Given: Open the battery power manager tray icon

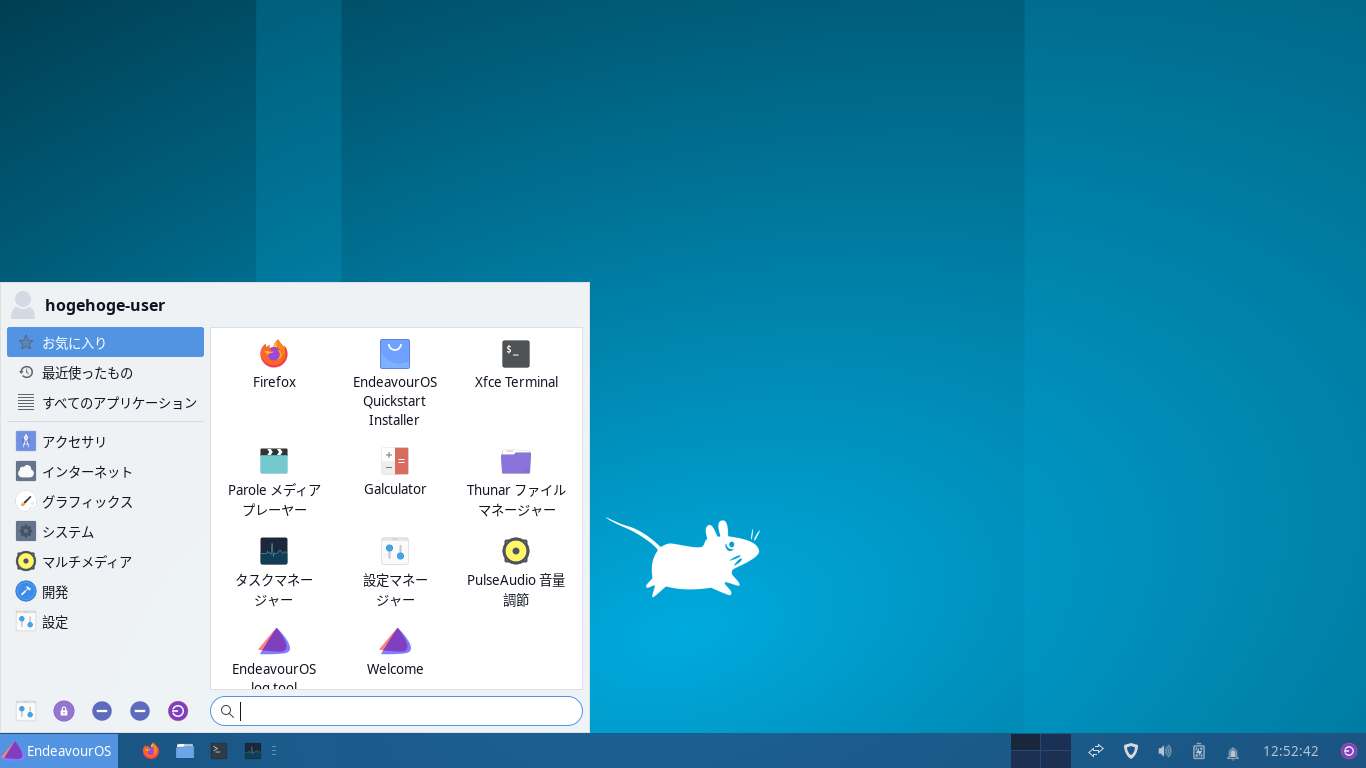Looking at the screenshot, I should pyautogui.click(x=1199, y=751).
